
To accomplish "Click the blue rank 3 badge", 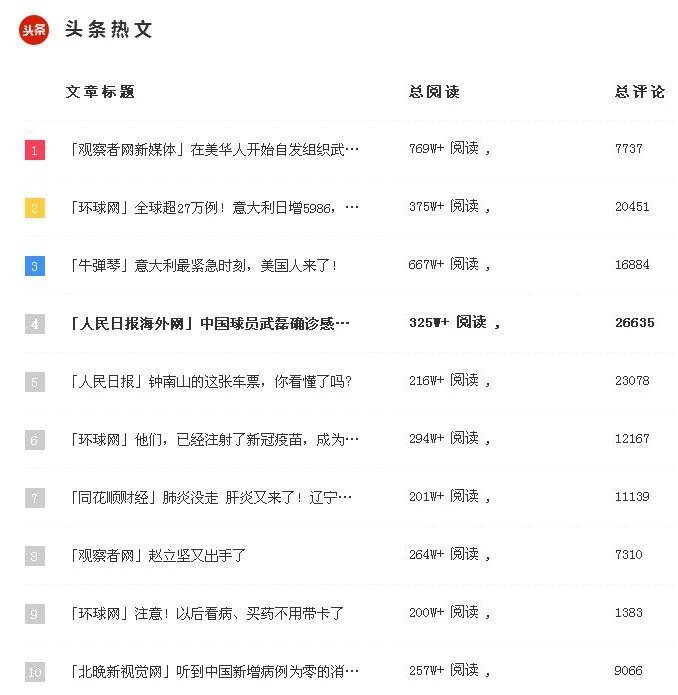I will coord(35,266).
